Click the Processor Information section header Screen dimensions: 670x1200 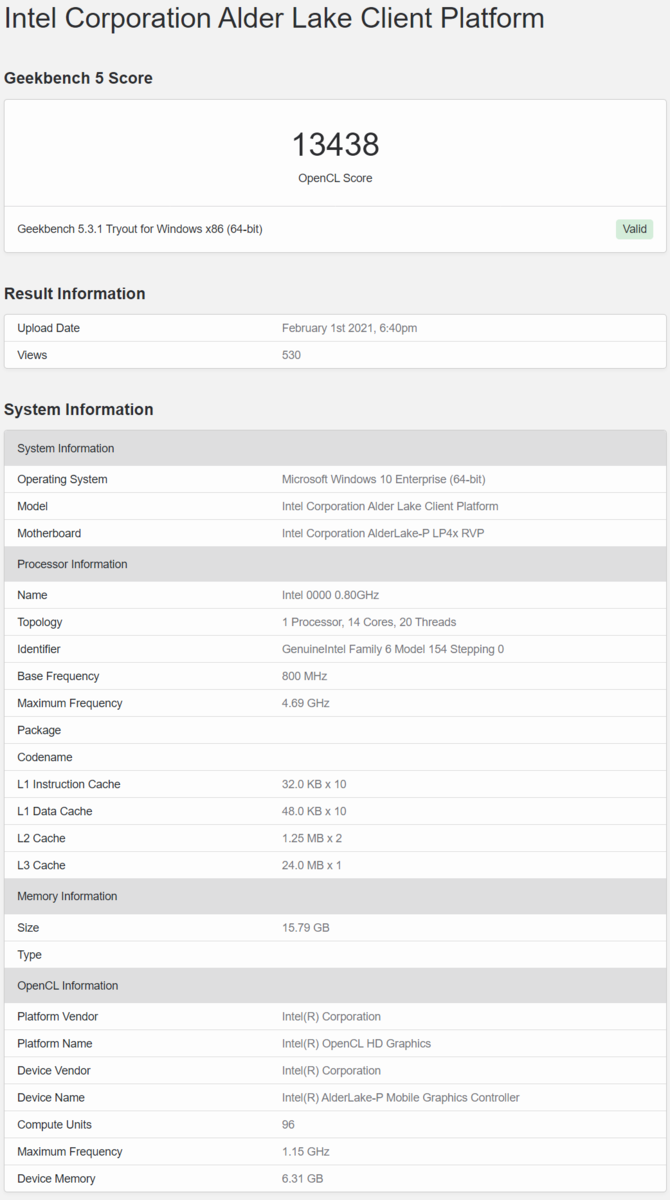coord(335,564)
